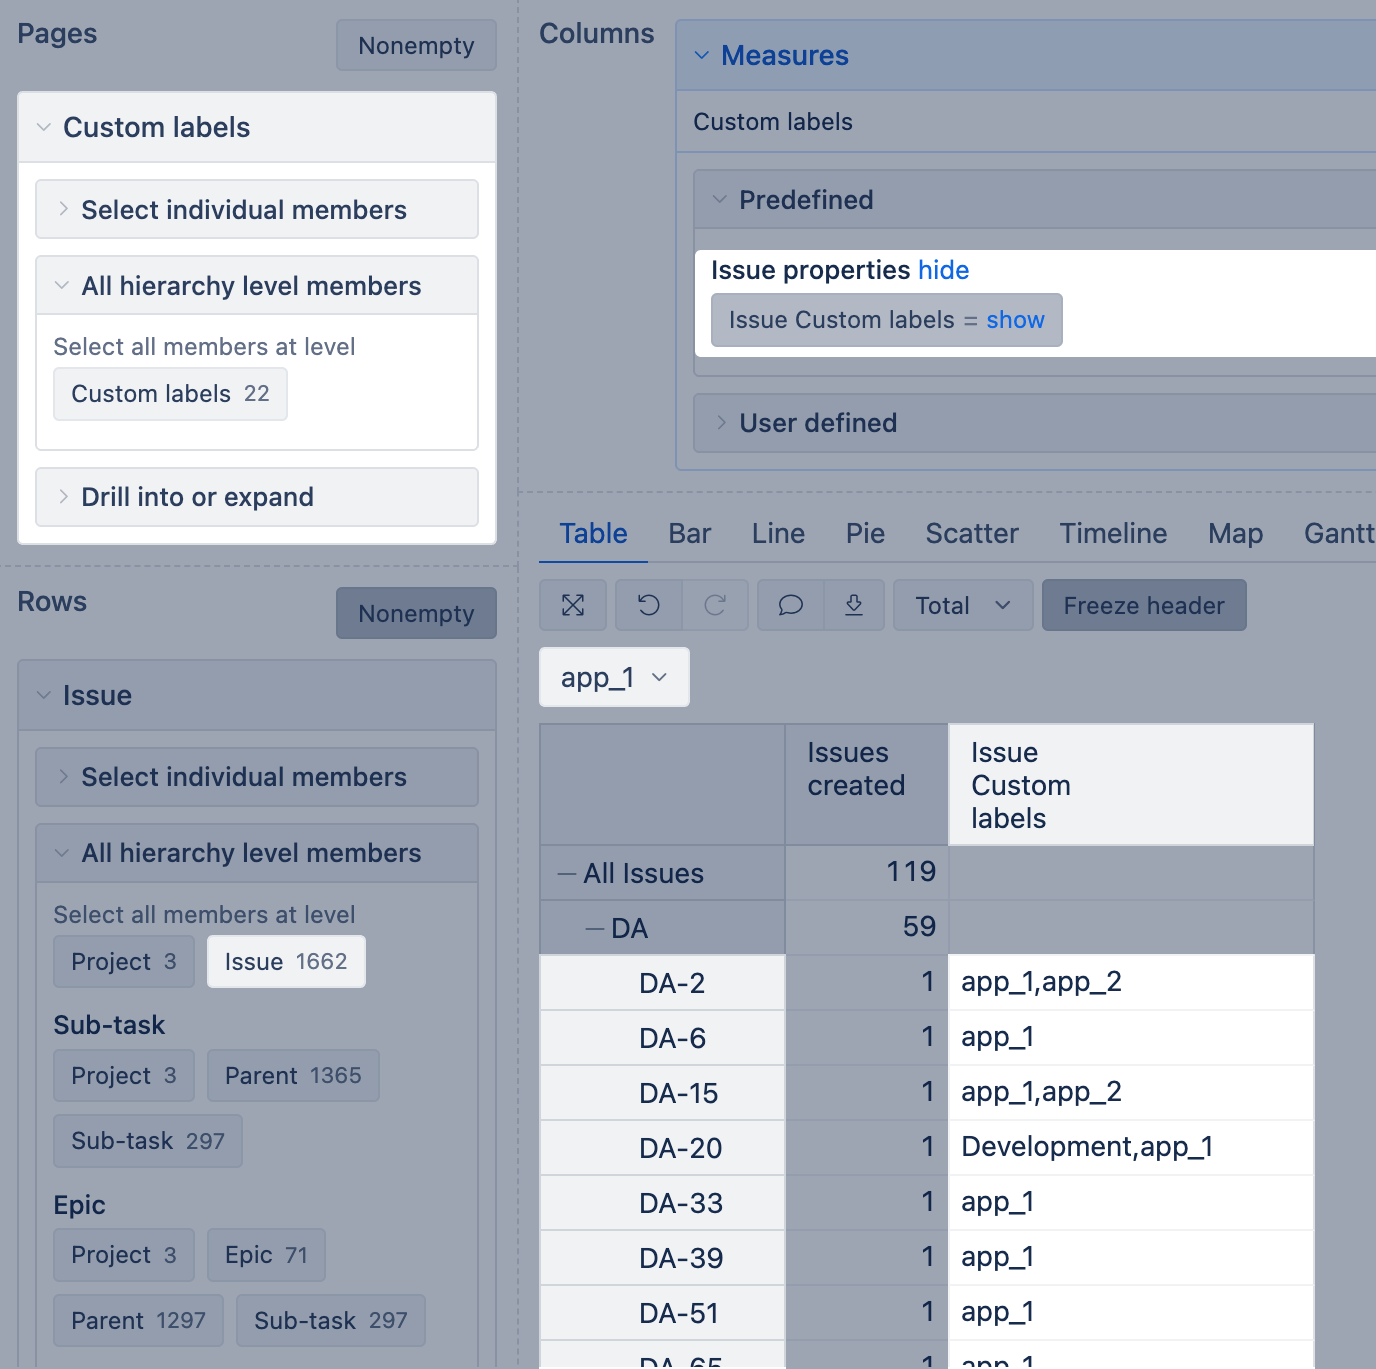The image size is (1376, 1369).
Task: Expand Drill into or expand section
Action: (x=197, y=497)
